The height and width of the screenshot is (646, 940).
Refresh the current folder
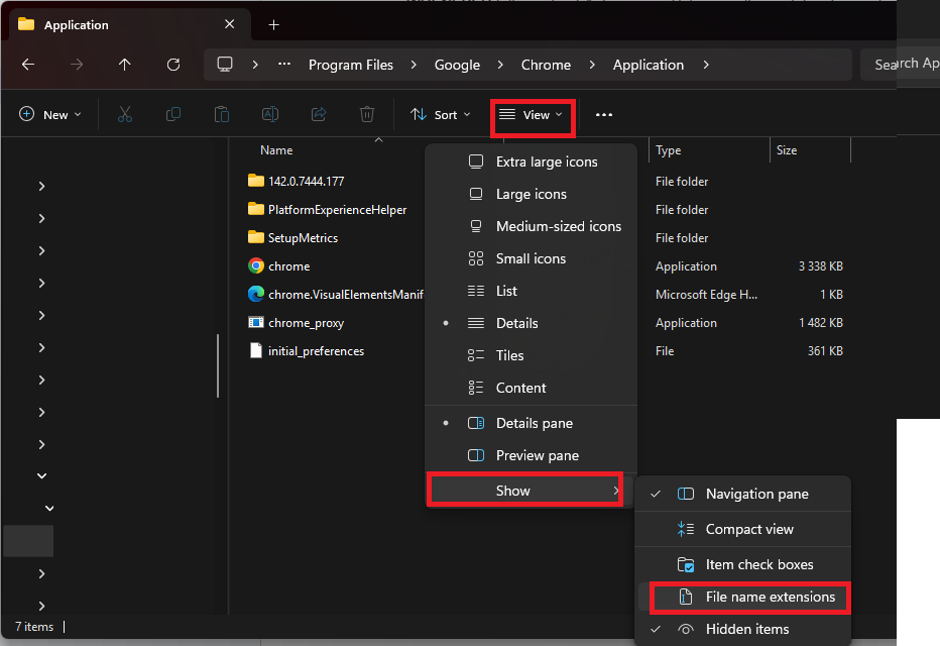(173, 64)
